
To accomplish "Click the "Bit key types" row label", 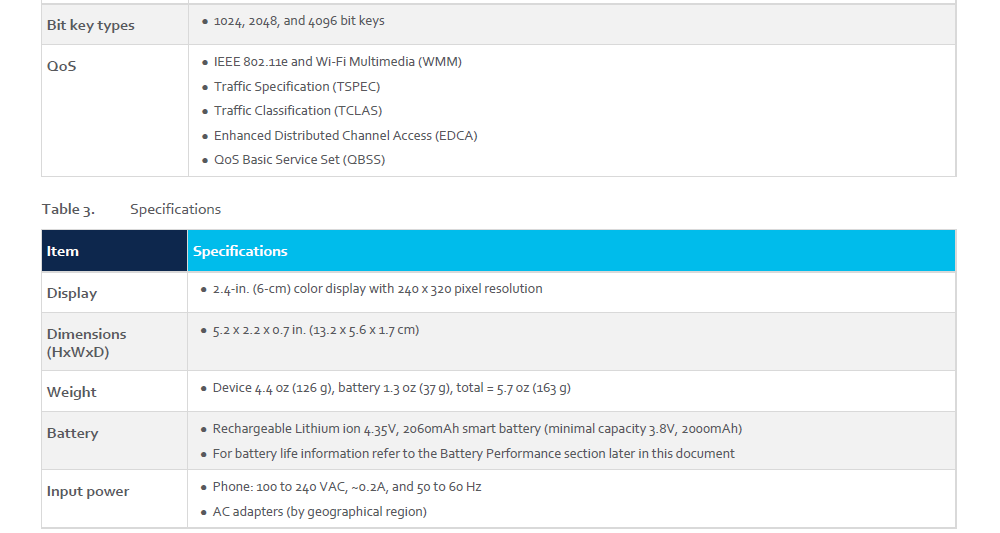I will click(x=91, y=25).
